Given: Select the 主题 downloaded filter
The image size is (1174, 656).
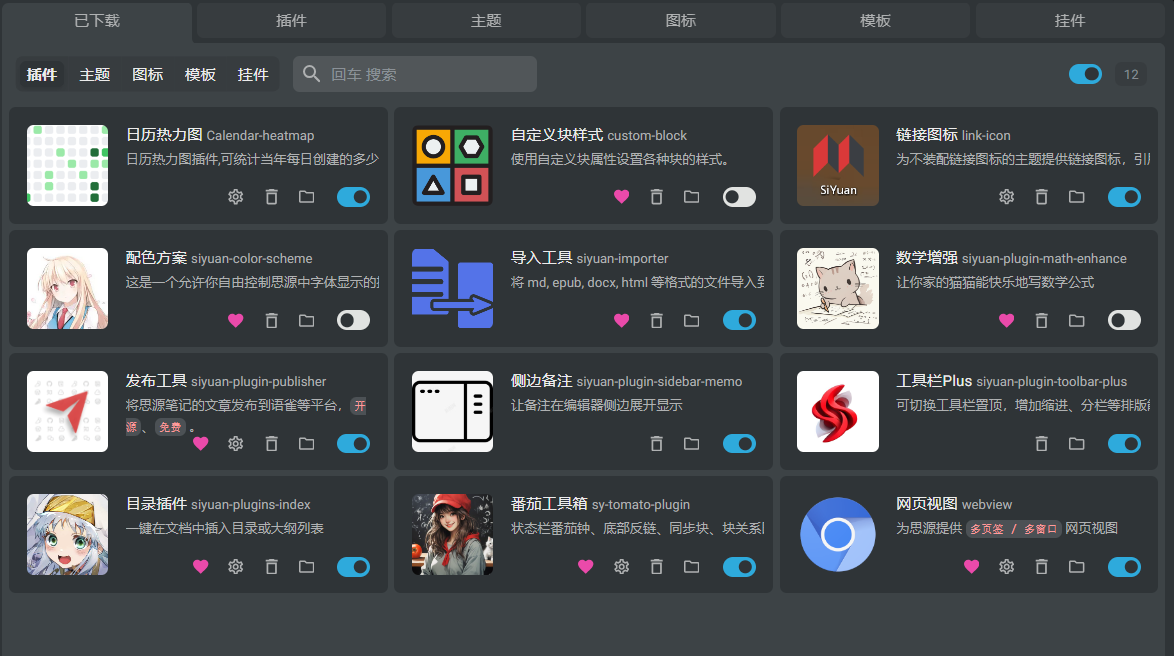Looking at the screenshot, I should coord(94,74).
